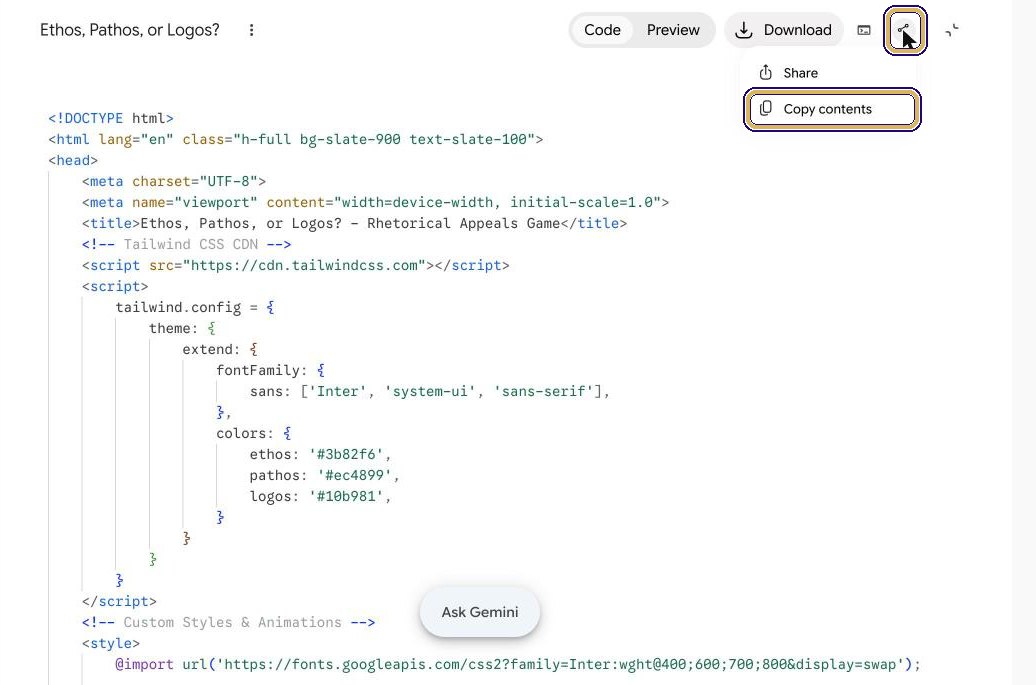Download the generated code file
Image resolution: width=1036 pixels, height=685 pixels.
coord(784,30)
